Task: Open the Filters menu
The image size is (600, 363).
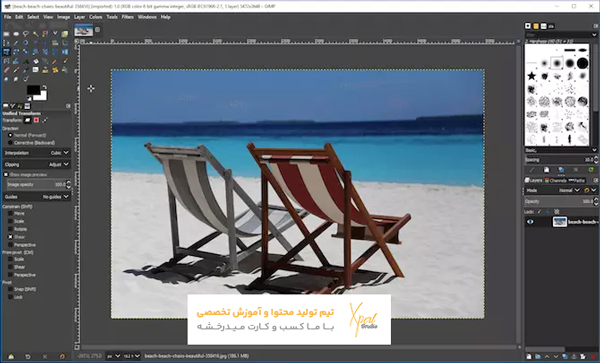Action: click(x=127, y=17)
